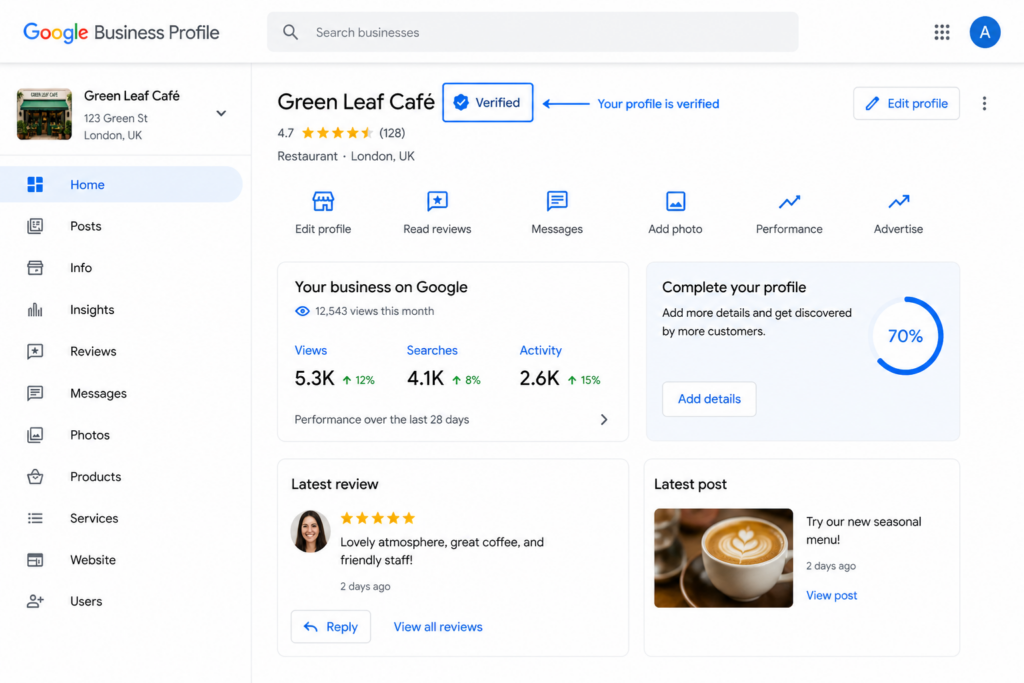
Task: Click the '5.3K' views value
Action: pyautogui.click(x=315, y=379)
